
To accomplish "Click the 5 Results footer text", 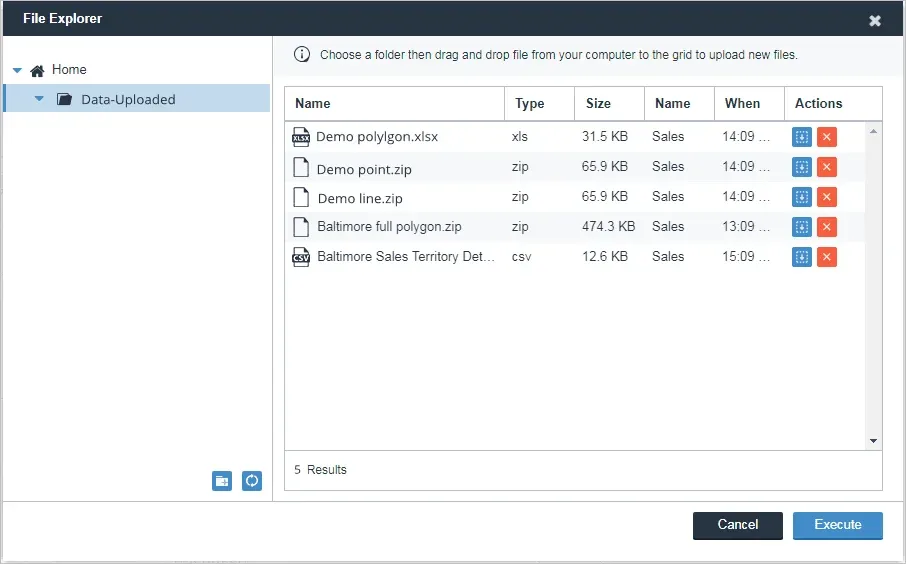I will (x=320, y=470).
